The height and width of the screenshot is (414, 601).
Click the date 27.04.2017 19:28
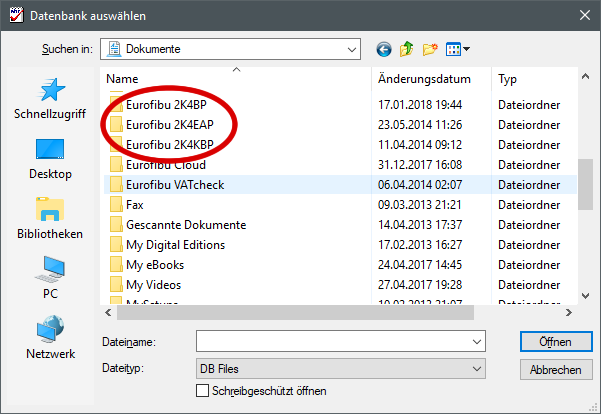pos(420,285)
